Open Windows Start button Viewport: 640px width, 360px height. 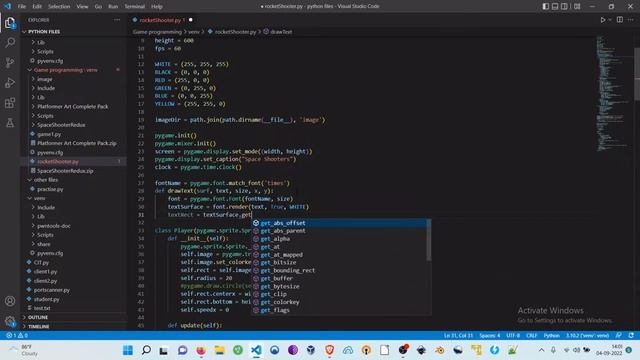(x=128, y=350)
